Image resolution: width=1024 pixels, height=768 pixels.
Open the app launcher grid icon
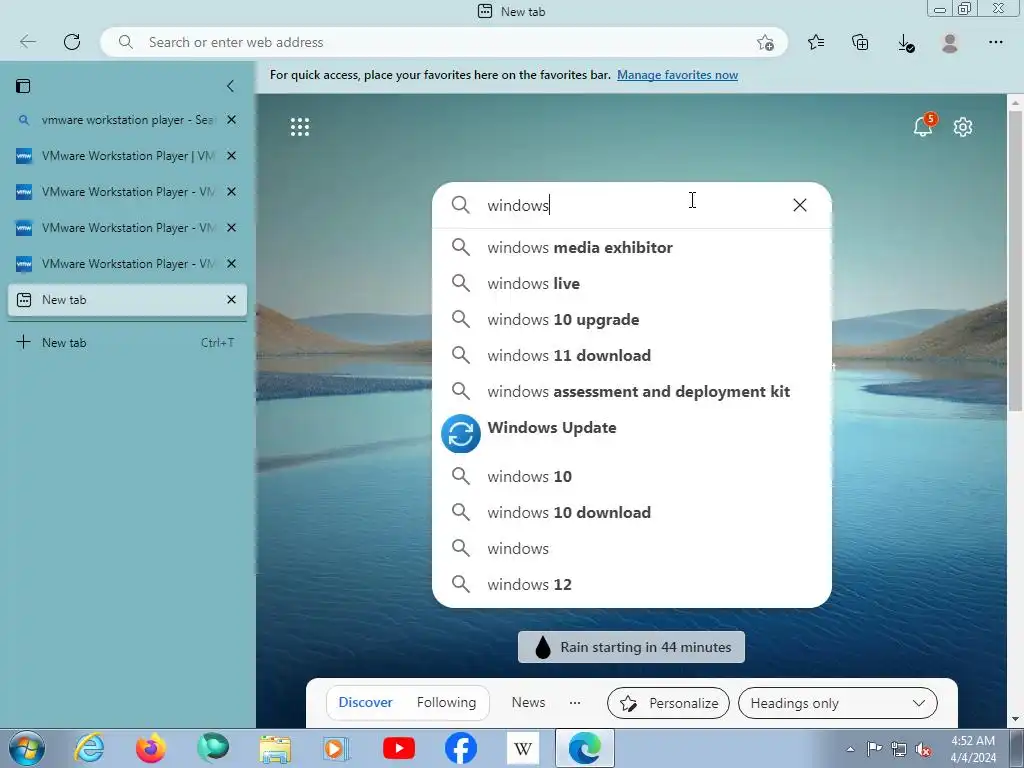[x=300, y=127]
